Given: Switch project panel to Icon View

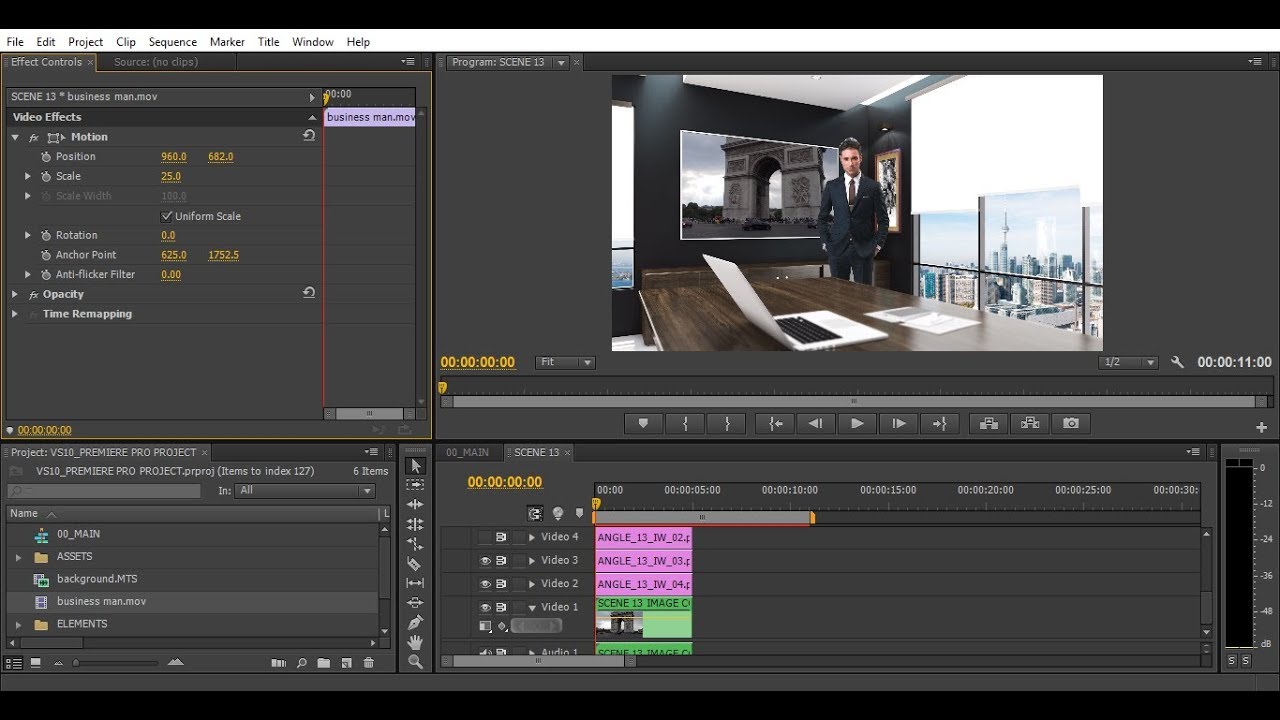Looking at the screenshot, I should 36,662.
